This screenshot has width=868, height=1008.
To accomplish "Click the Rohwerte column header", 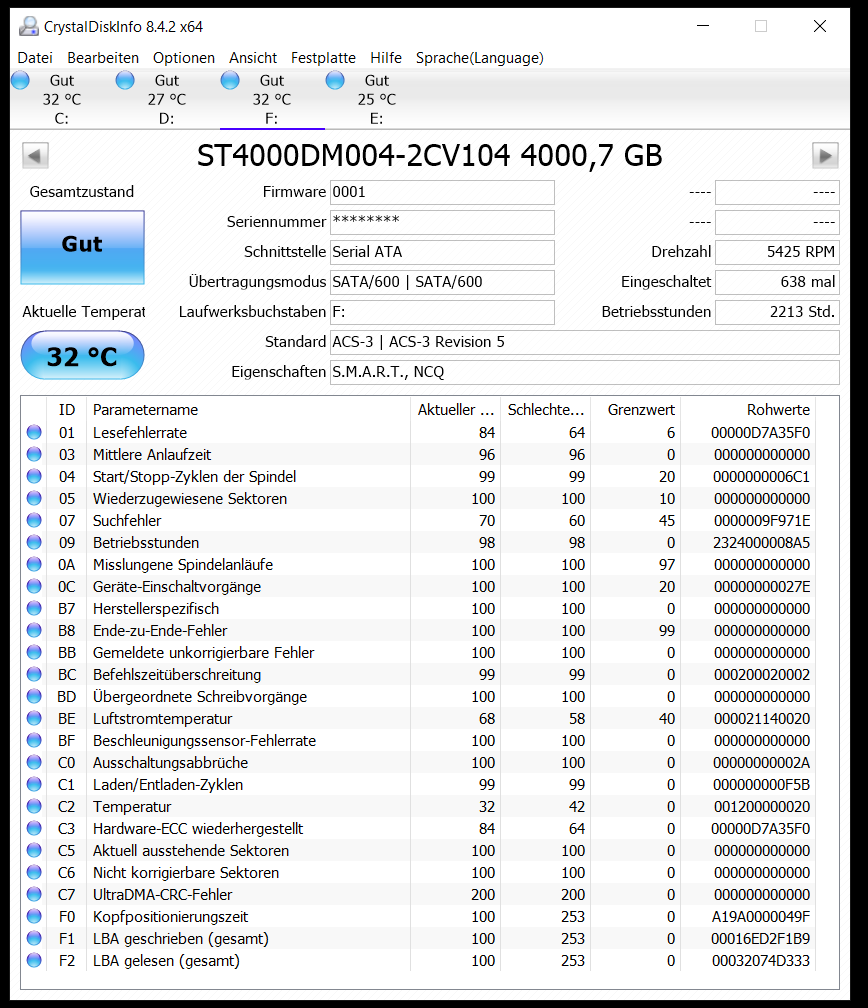I will pyautogui.click(x=778, y=410).
